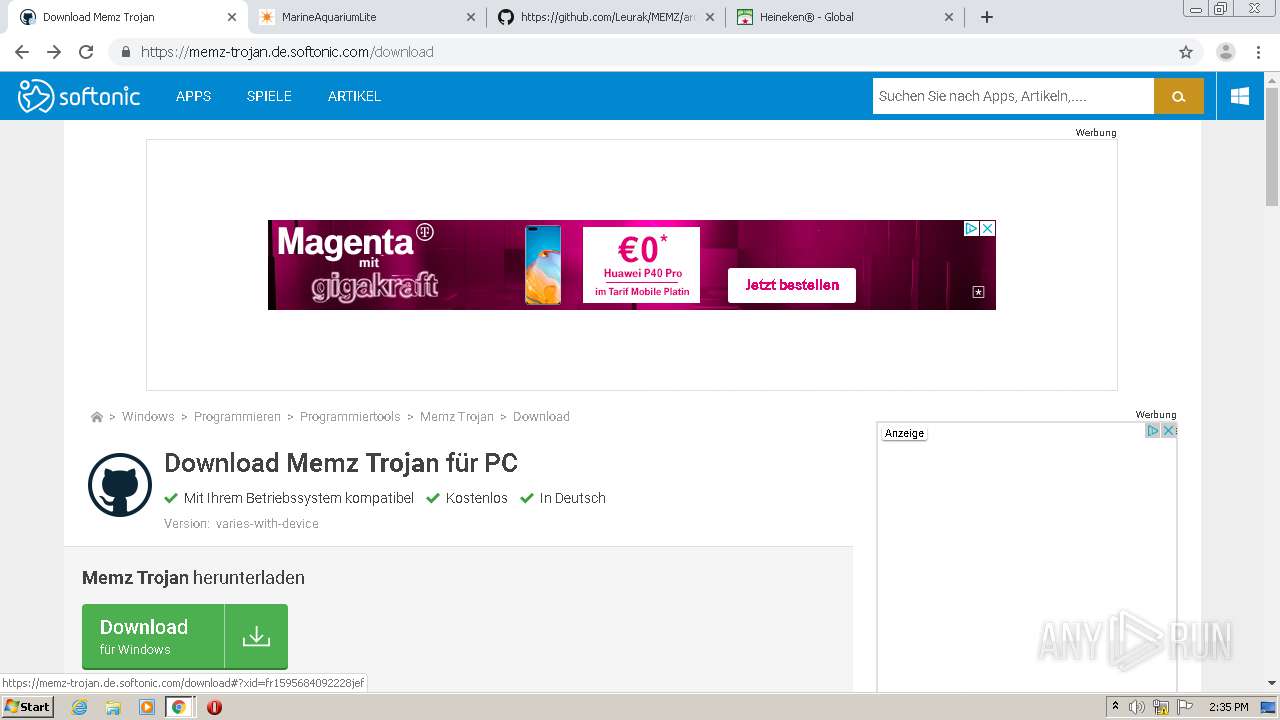1280x720 pixels.
Task: Open AdChoices icon on sidebar ad
Action: click(x=1152, y=430)
